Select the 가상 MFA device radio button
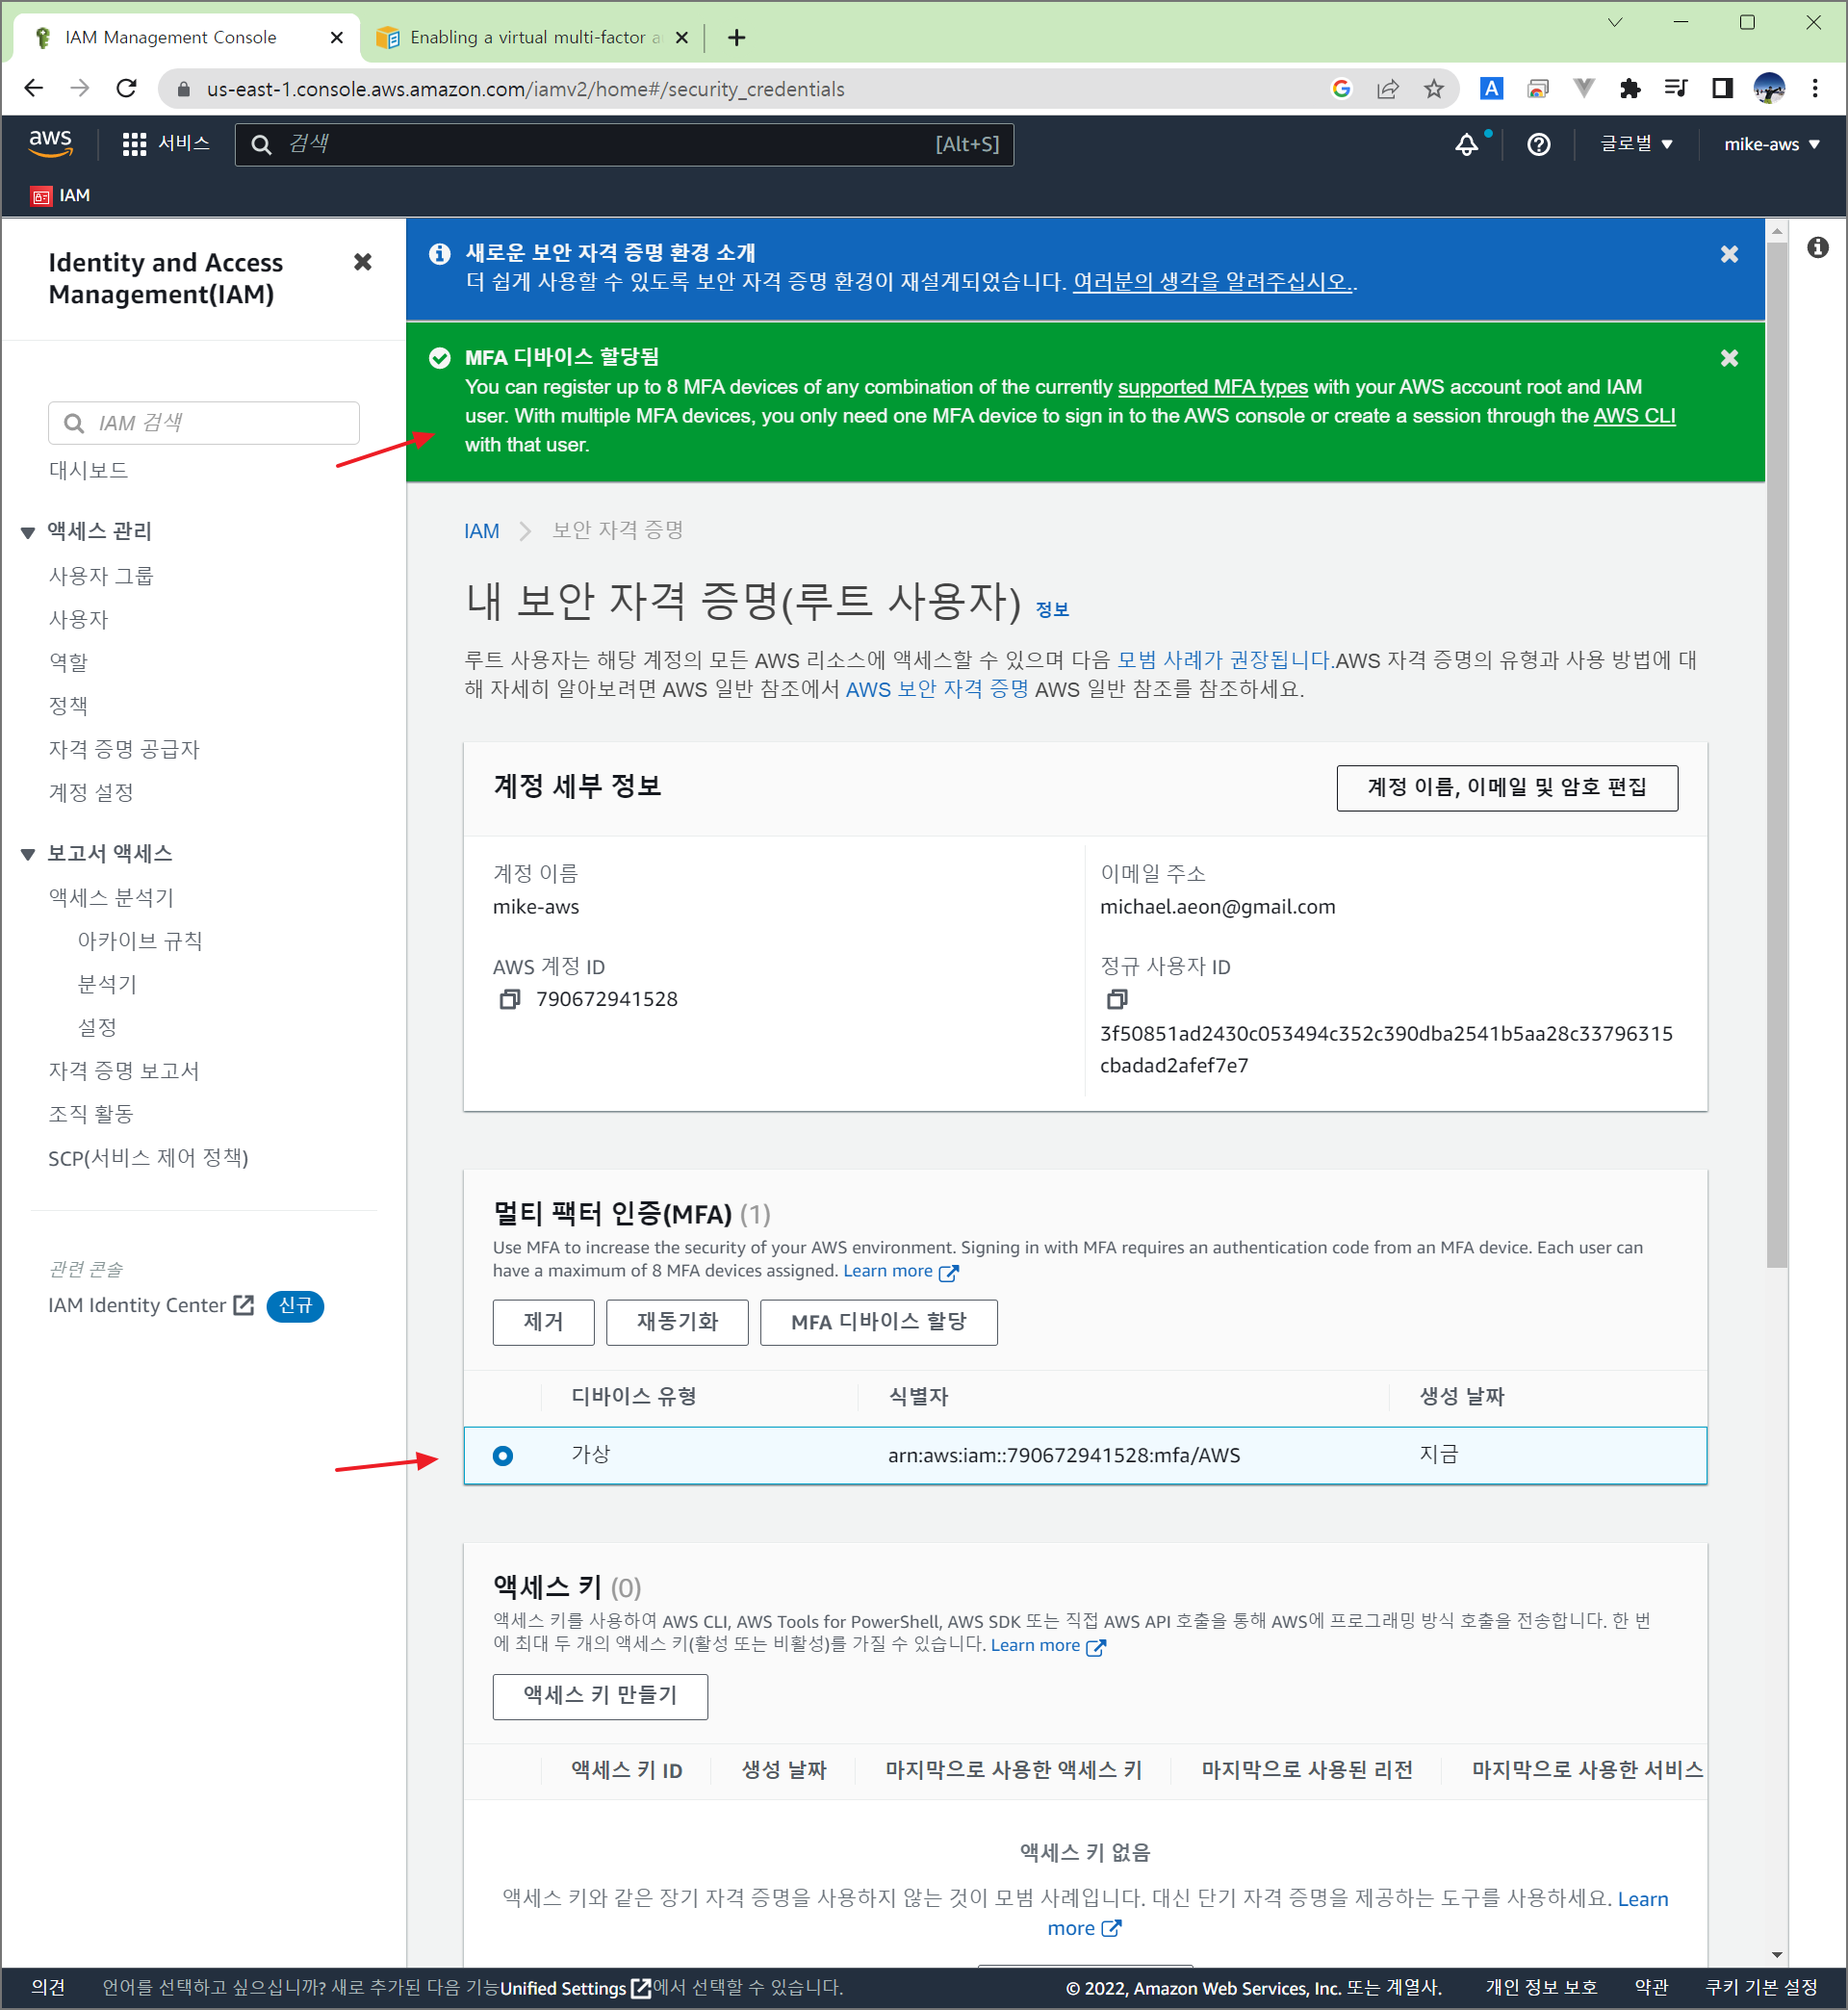 pos(503,1456)
